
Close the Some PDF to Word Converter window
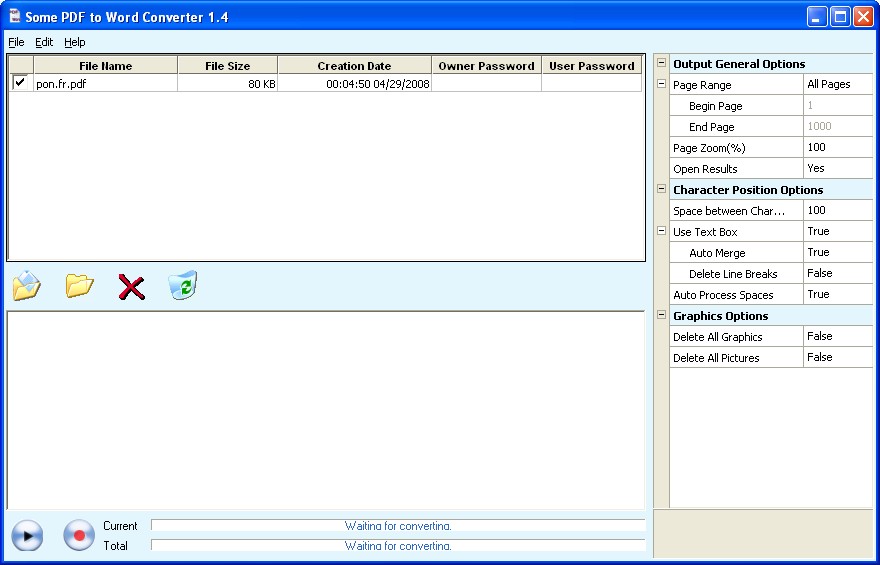tap(863, 17)
